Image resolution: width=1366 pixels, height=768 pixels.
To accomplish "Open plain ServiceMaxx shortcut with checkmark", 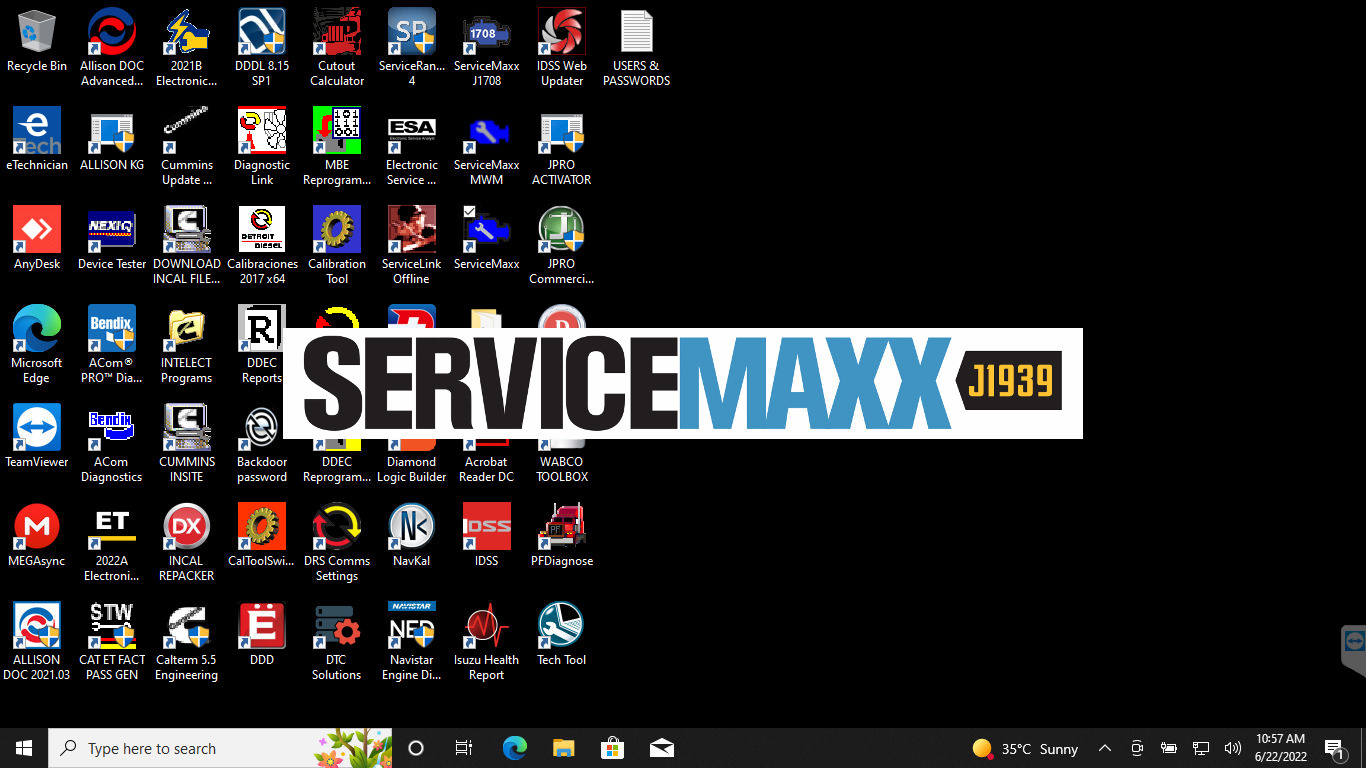I will click(487, 239).
